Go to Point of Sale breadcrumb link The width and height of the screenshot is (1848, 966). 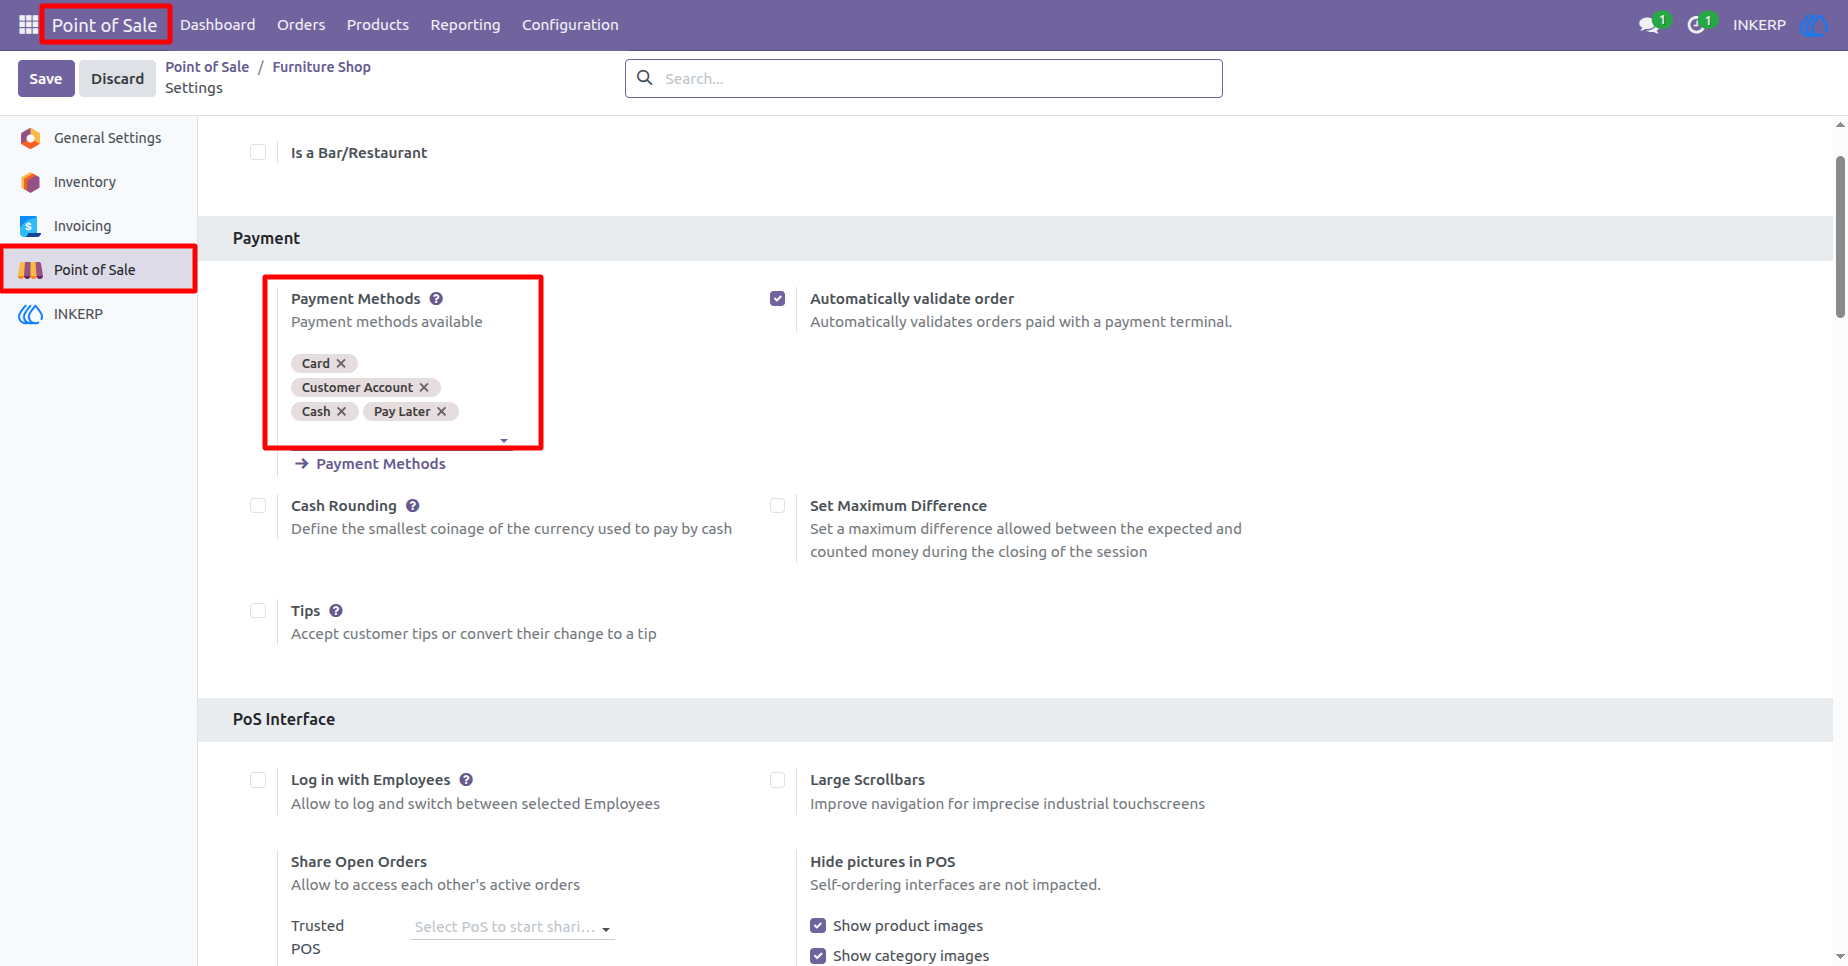point(207,67)
